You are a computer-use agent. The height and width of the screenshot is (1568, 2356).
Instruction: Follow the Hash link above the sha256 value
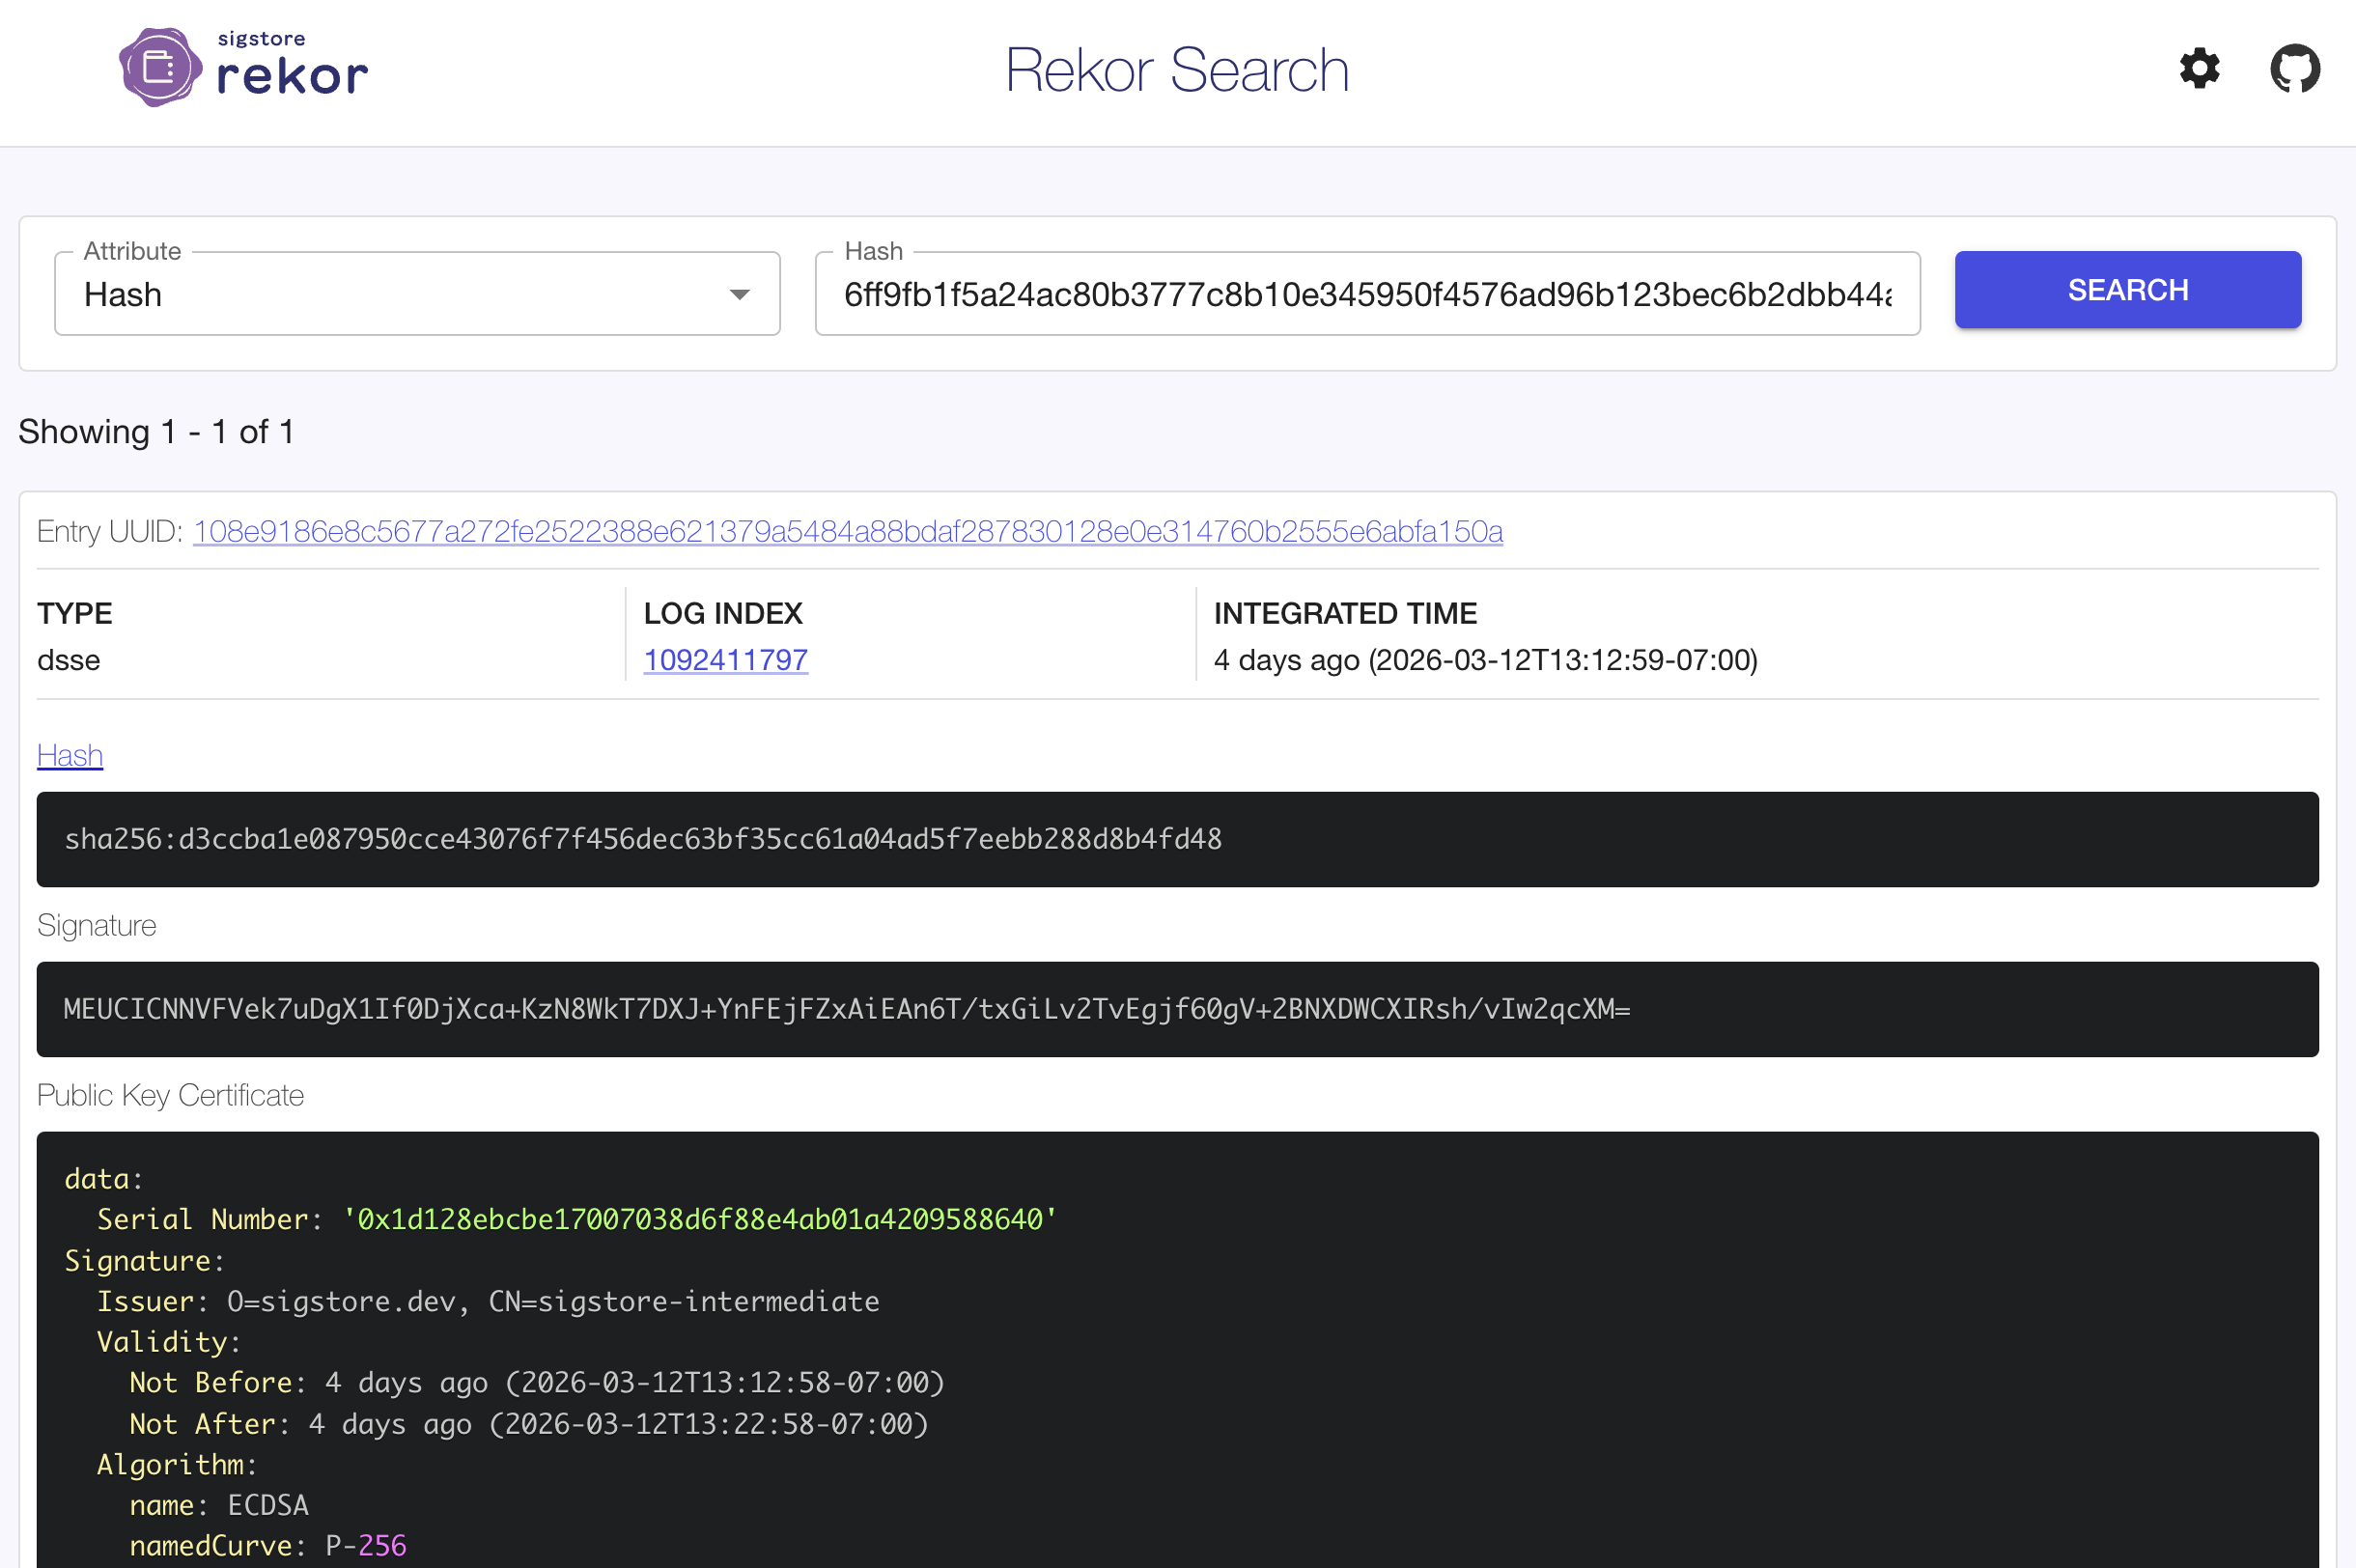(69, 756)
